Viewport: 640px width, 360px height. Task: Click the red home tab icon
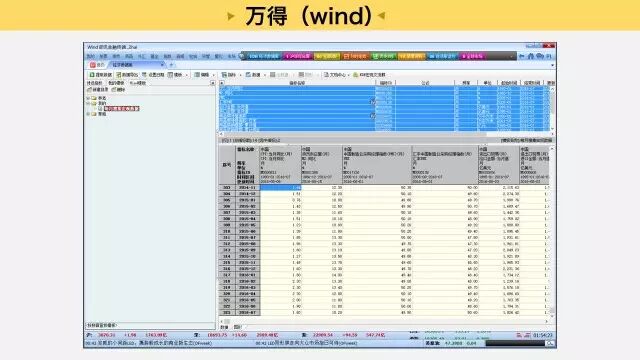click(x=93, y=65)
